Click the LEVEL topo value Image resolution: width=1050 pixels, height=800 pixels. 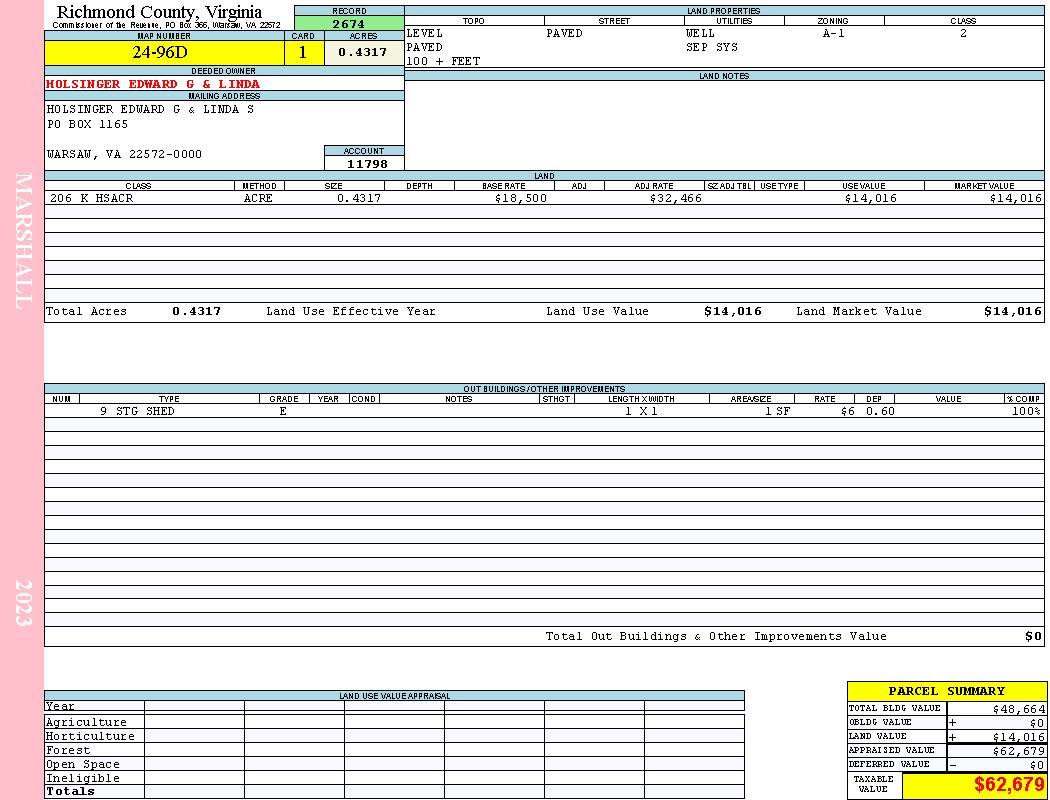[x=425, y=33]
